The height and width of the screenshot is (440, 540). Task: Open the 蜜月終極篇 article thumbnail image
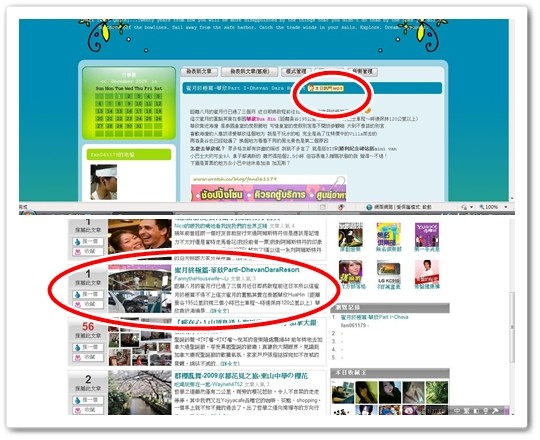tap(140, 289)
